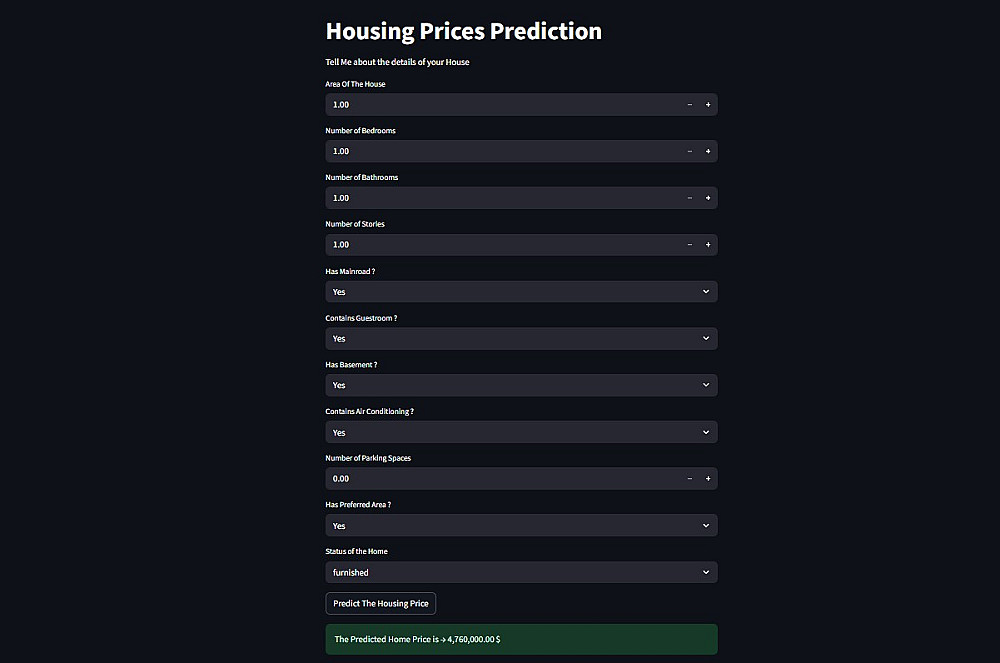Increase Area Of The House value
1000x663 pixels.
708,105
